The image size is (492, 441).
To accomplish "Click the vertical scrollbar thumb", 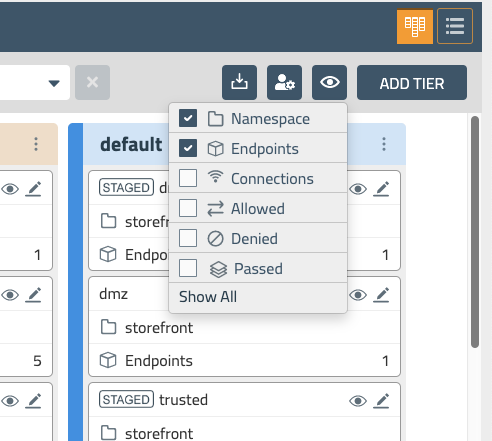I will [475, 232].
